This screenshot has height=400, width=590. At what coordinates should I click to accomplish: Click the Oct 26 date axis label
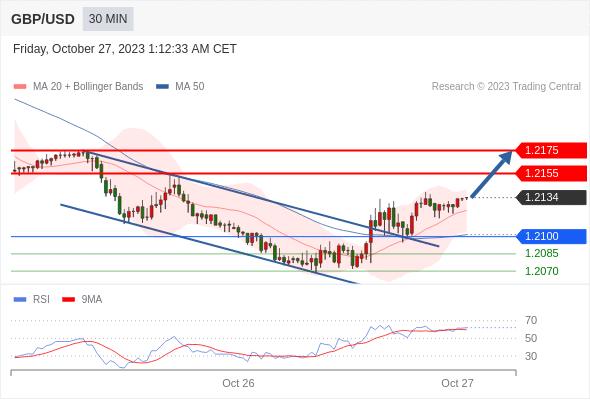pyautogui.click(x=238, y=383)
